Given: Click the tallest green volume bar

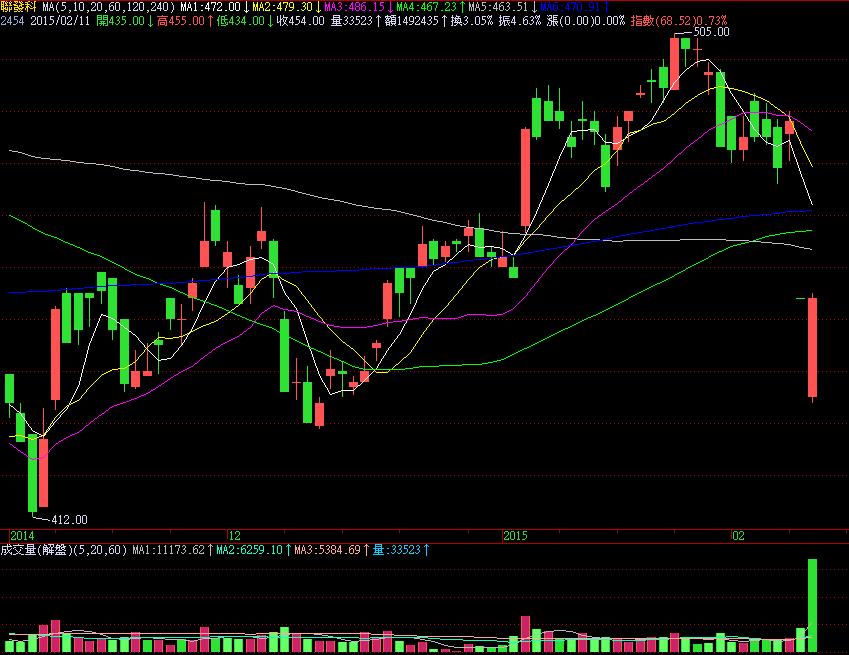Looking at the screenshot, I should (813, 605).
